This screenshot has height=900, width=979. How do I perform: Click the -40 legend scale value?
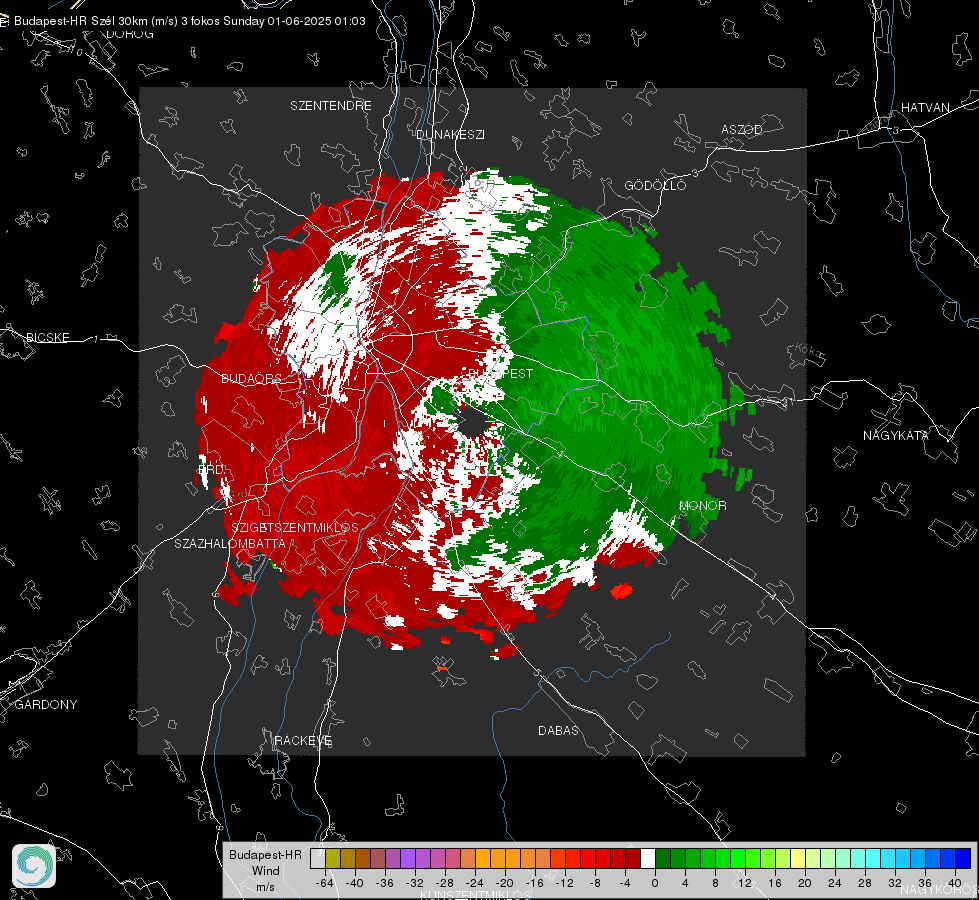tap(355, 883)
